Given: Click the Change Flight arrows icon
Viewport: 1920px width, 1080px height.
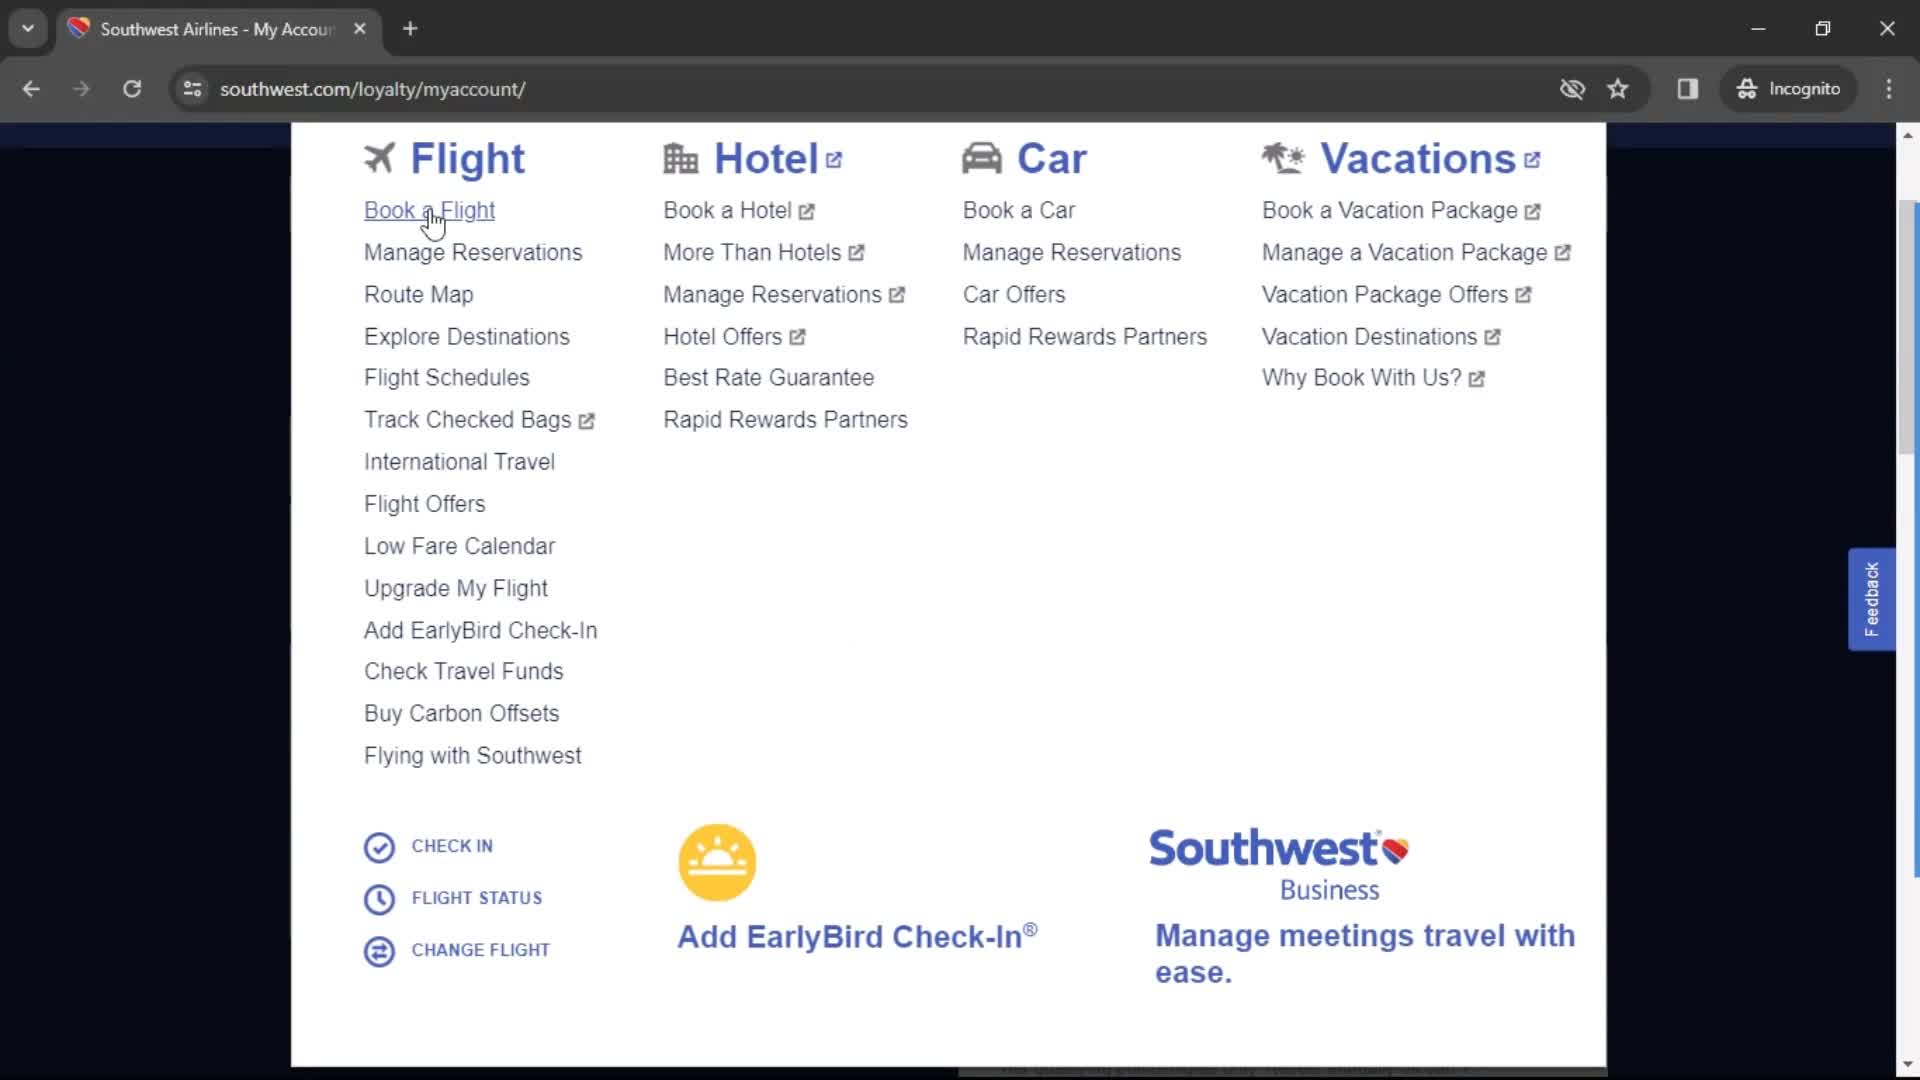Looking at the screenshot, I should pyautogui.click(x=380, y=949).
